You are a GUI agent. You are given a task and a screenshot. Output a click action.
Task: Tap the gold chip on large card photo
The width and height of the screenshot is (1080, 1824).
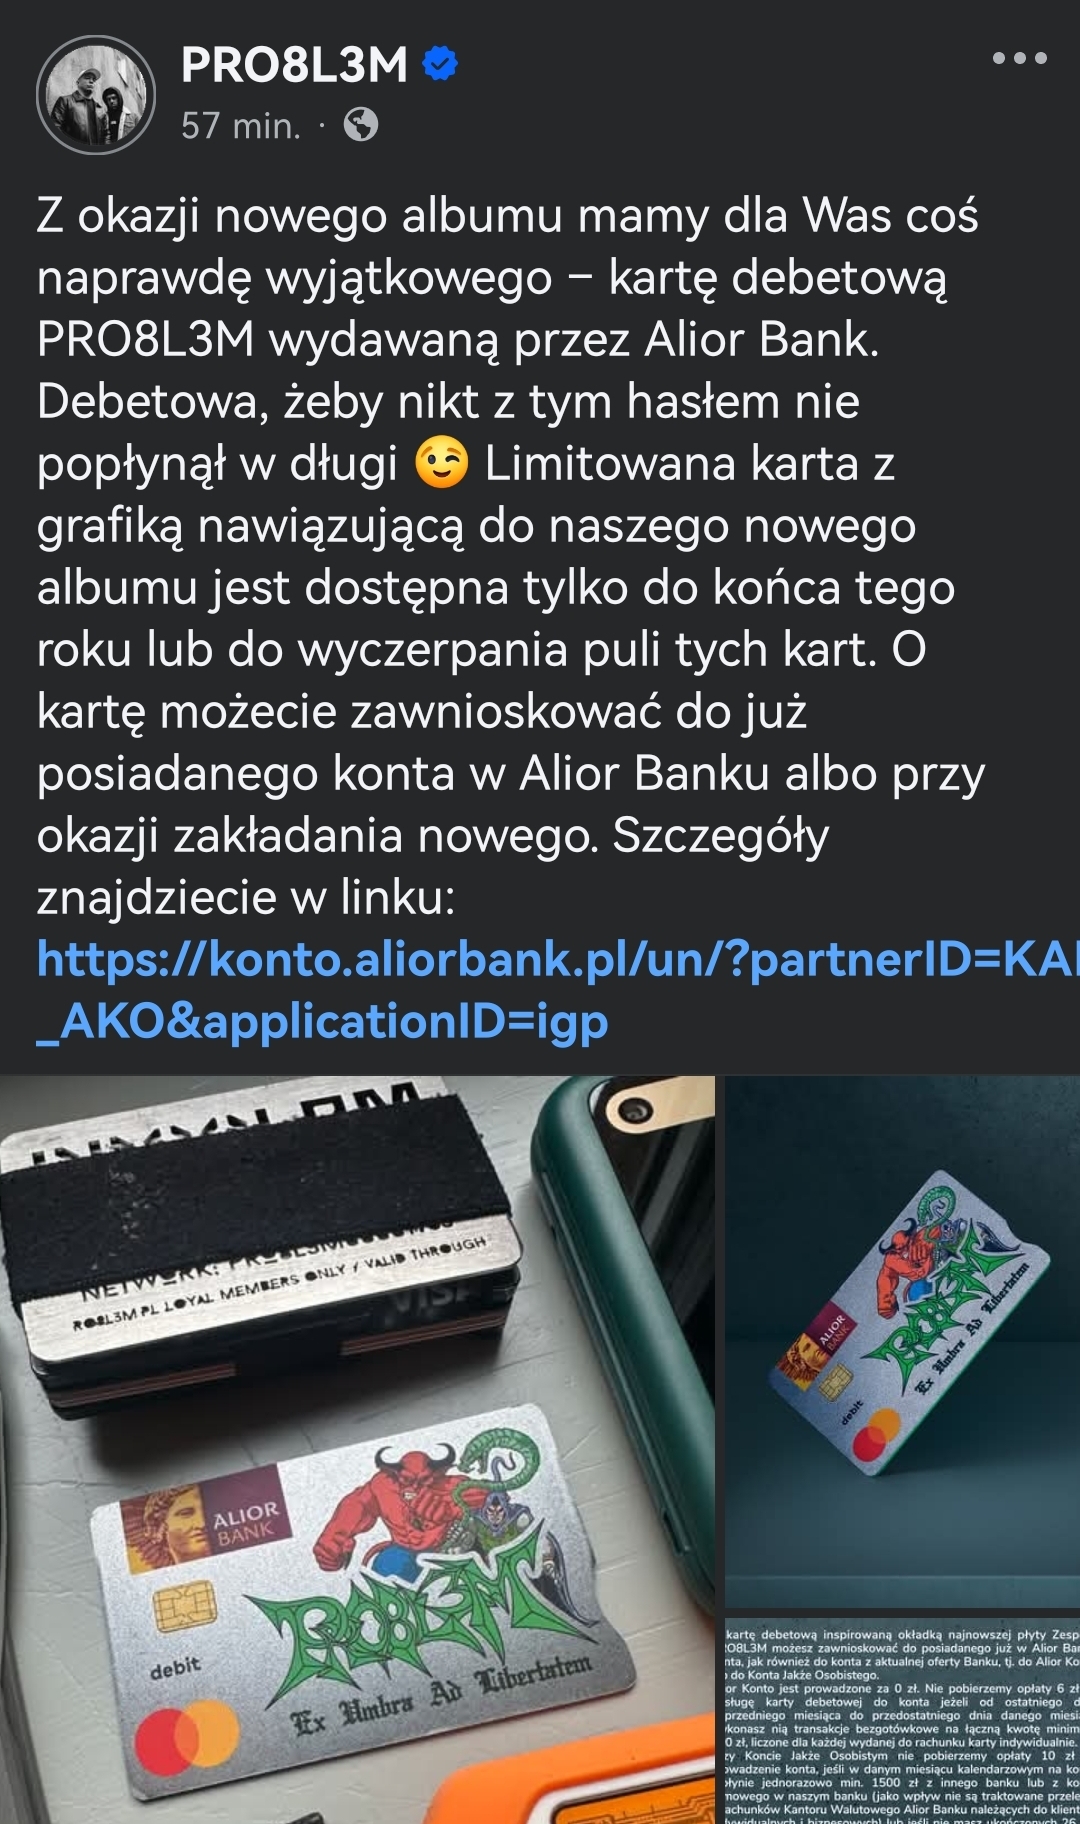(187, 1612)
